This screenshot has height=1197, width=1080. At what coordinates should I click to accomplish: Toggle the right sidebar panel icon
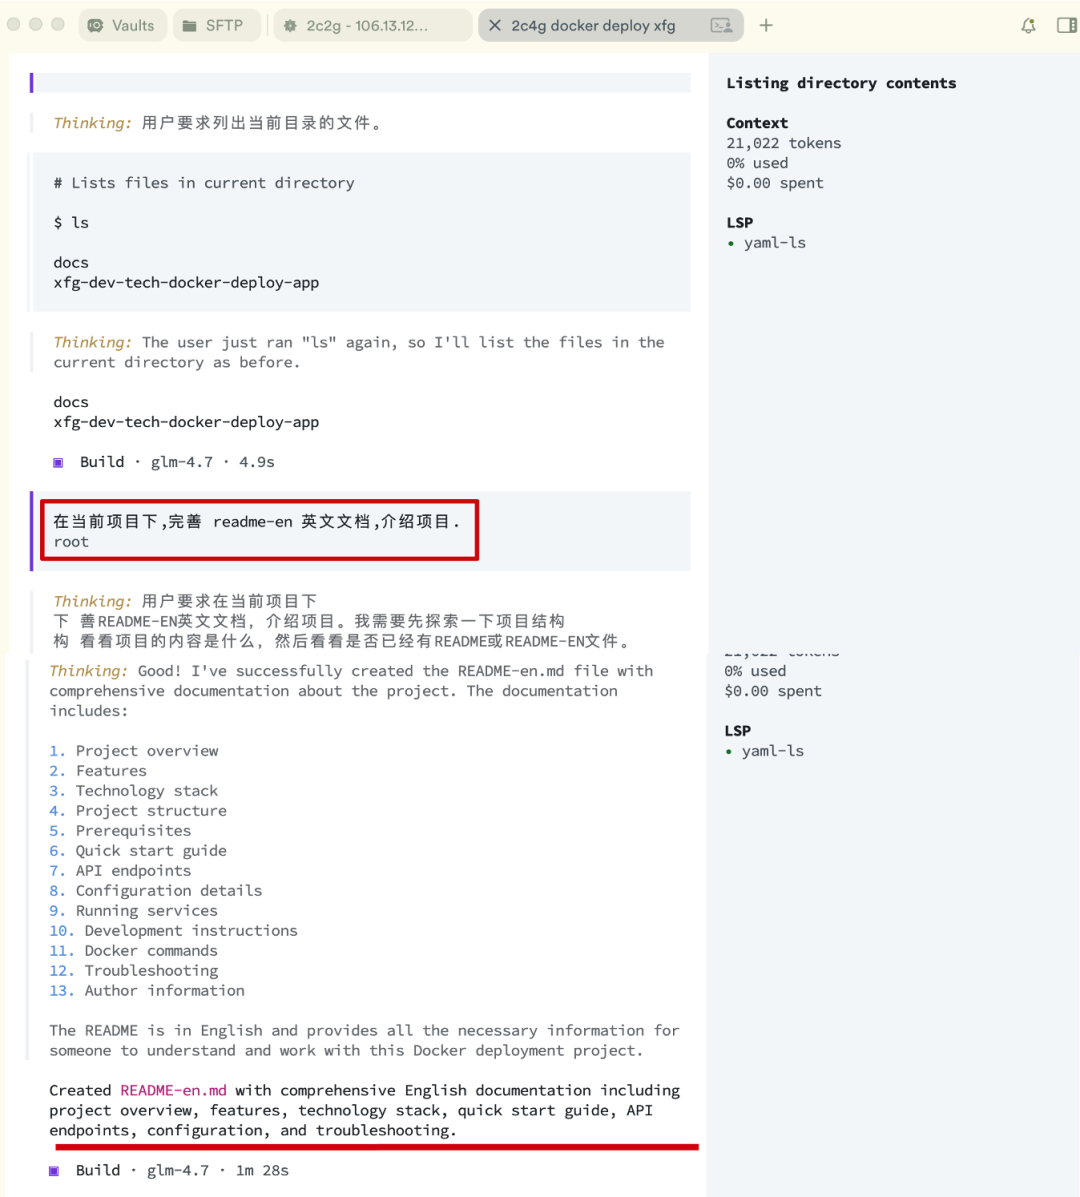[1066, 25]
